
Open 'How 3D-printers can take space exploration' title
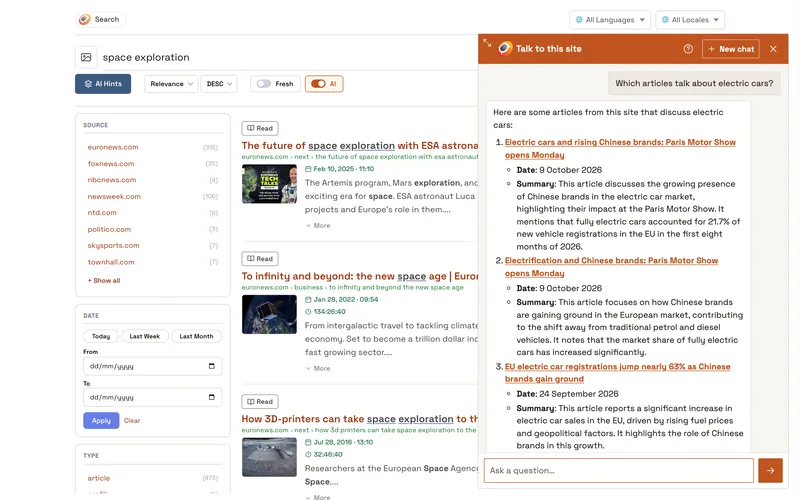[x=360, y=419]
